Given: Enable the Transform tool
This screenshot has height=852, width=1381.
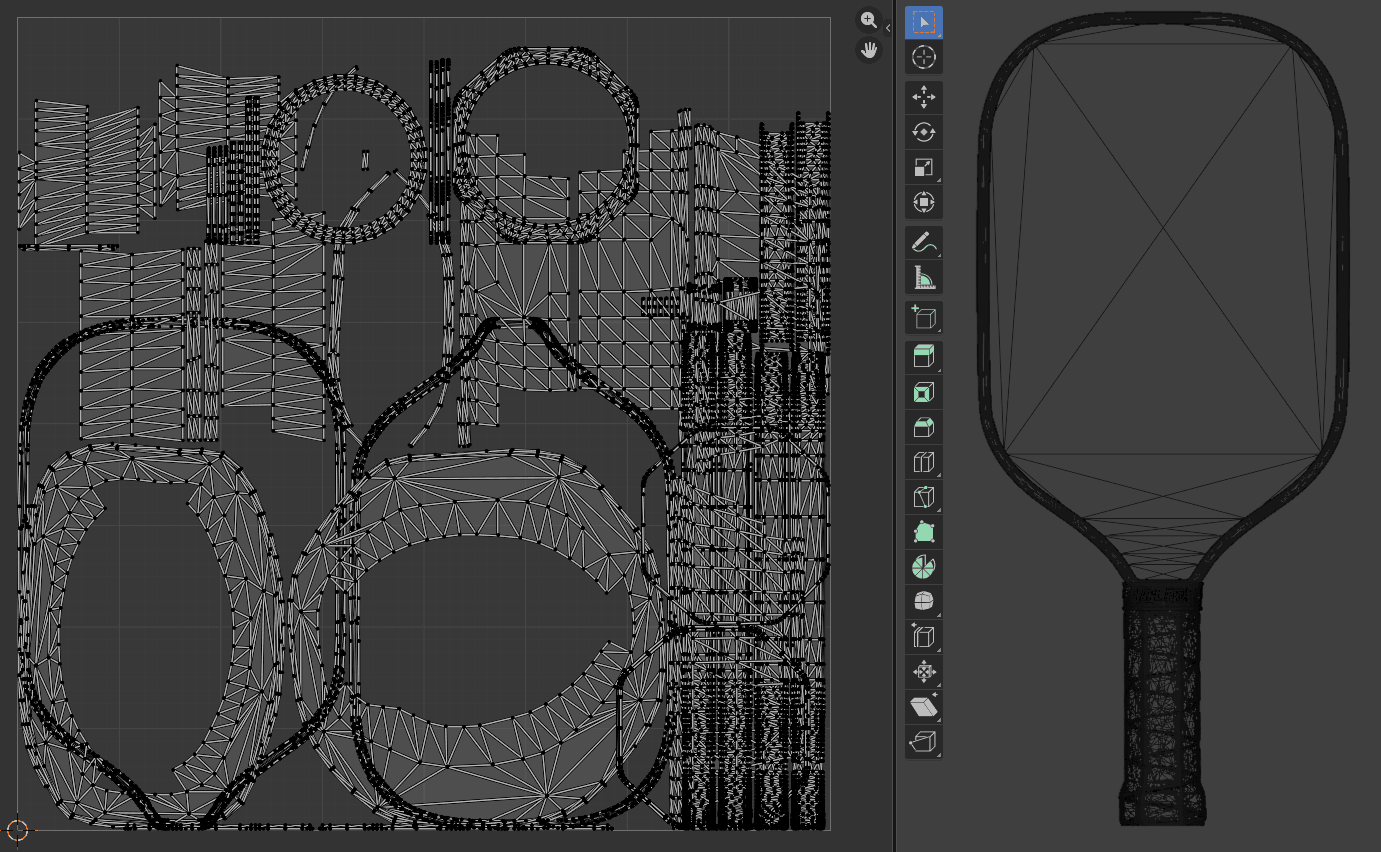Looking at the screenshot, I should point(923,201).
